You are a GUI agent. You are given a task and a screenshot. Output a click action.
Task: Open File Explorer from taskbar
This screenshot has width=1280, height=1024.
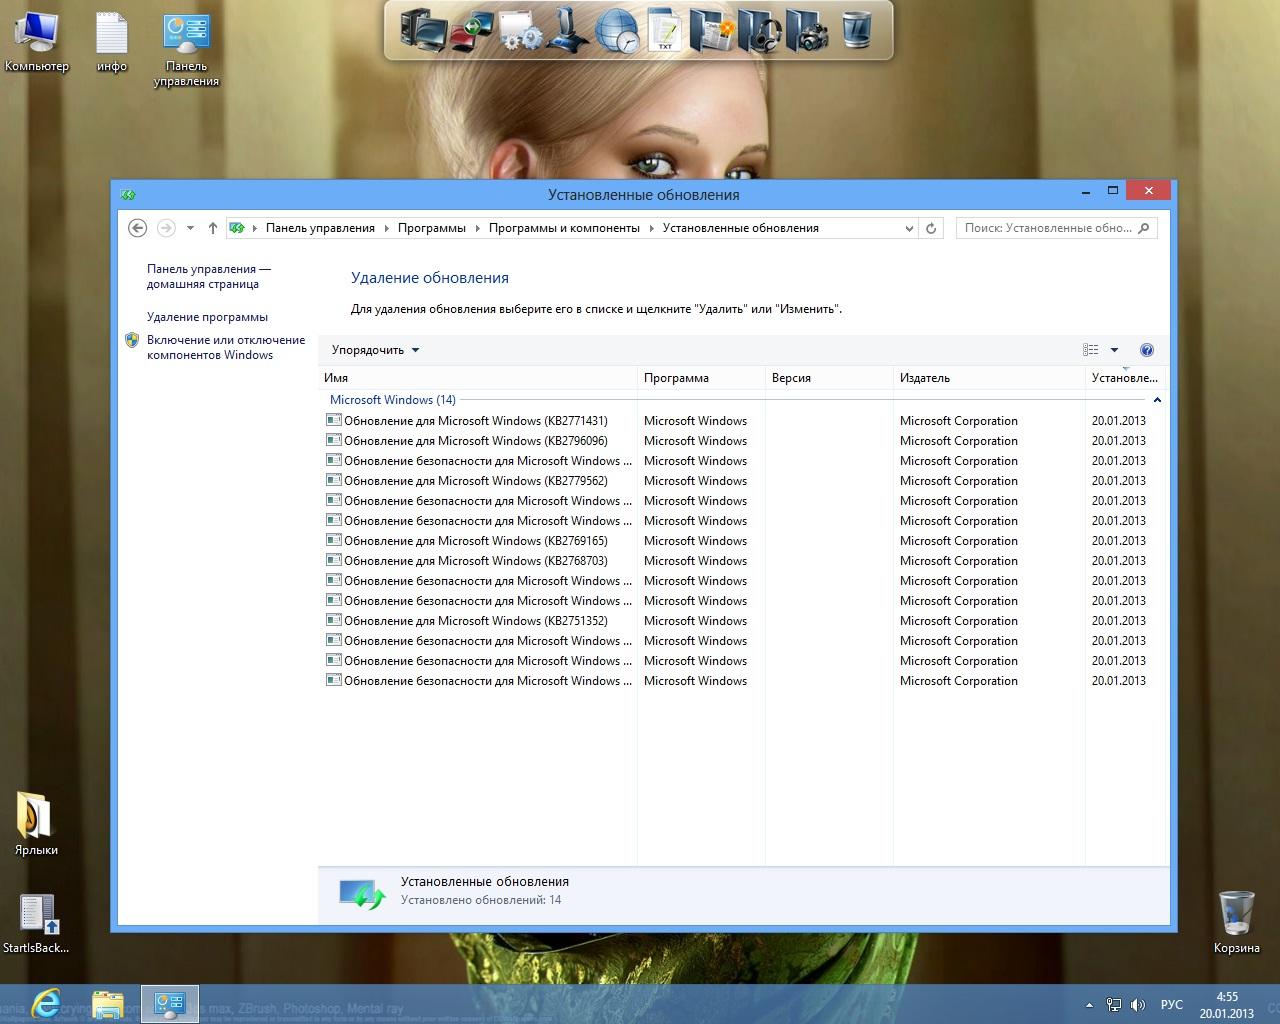107,1003
